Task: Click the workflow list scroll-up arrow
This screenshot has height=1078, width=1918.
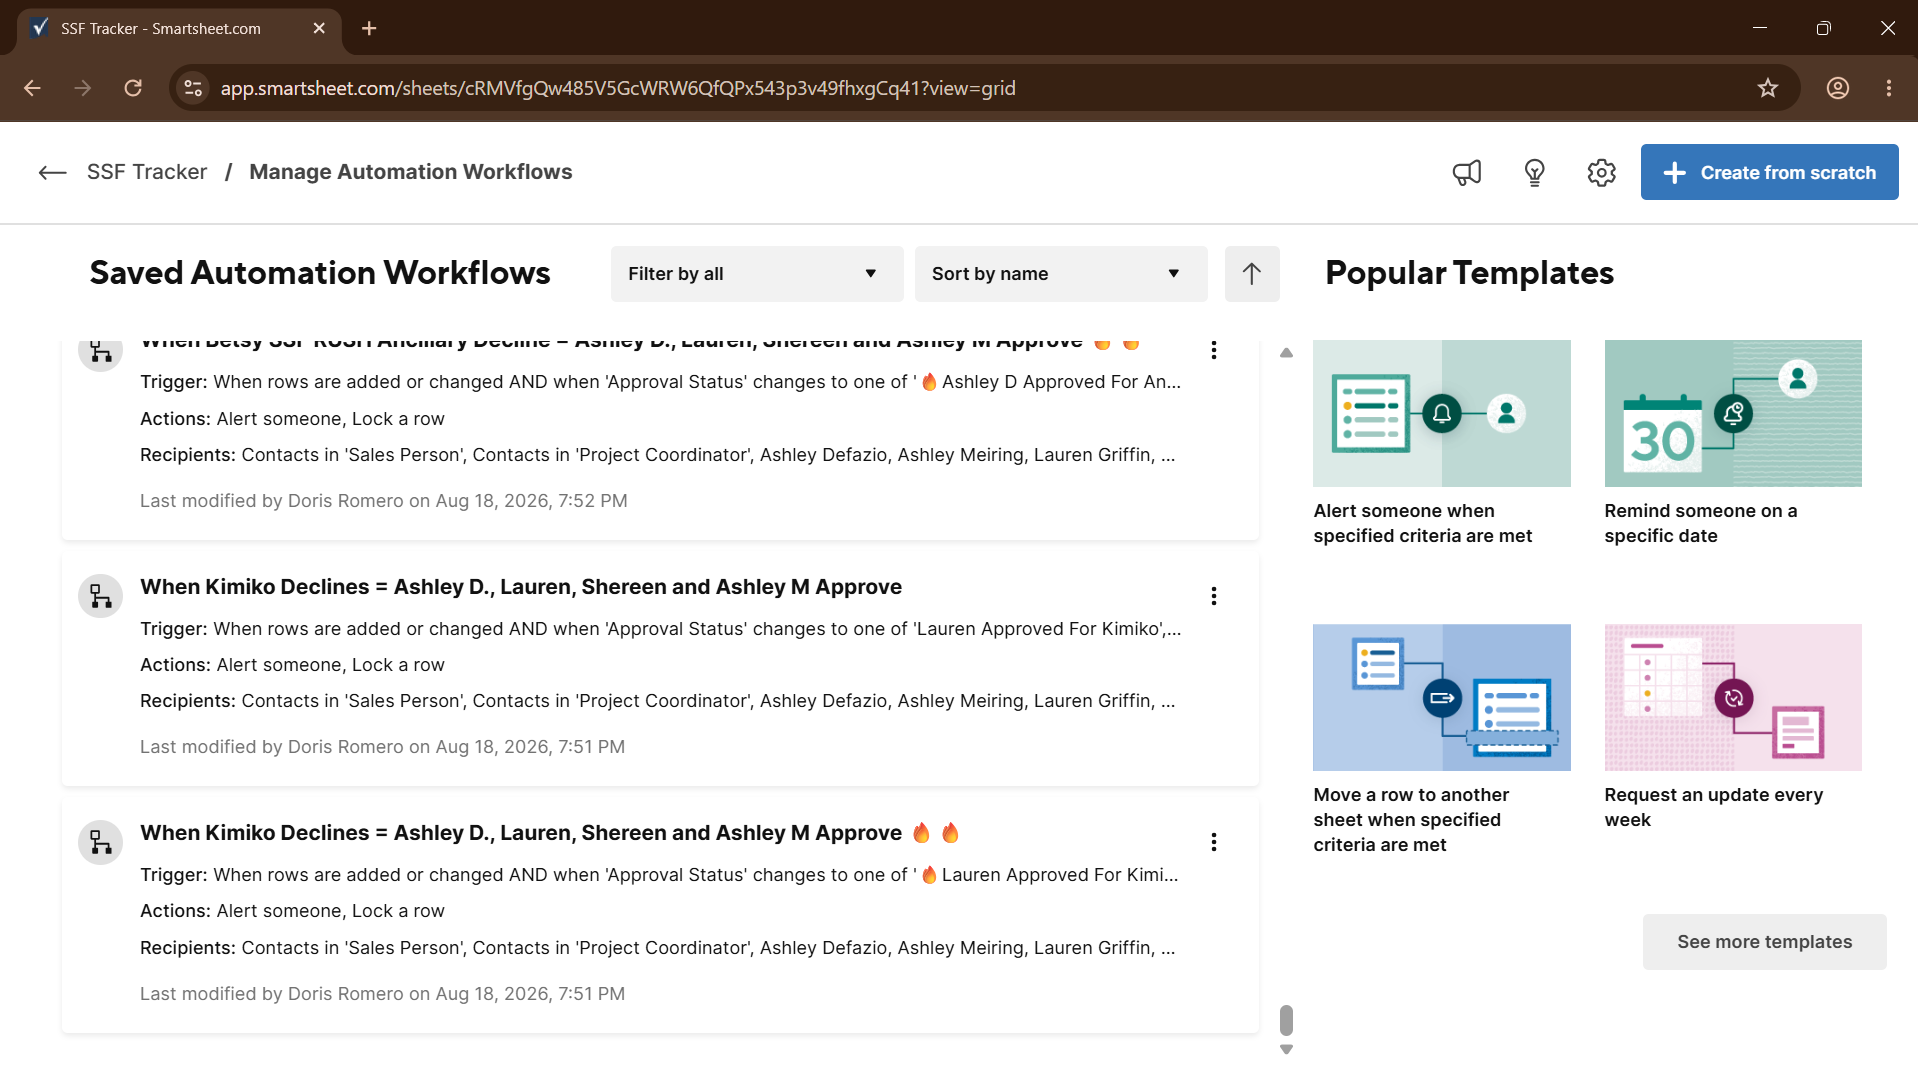Action: [x=1286, y=352]
